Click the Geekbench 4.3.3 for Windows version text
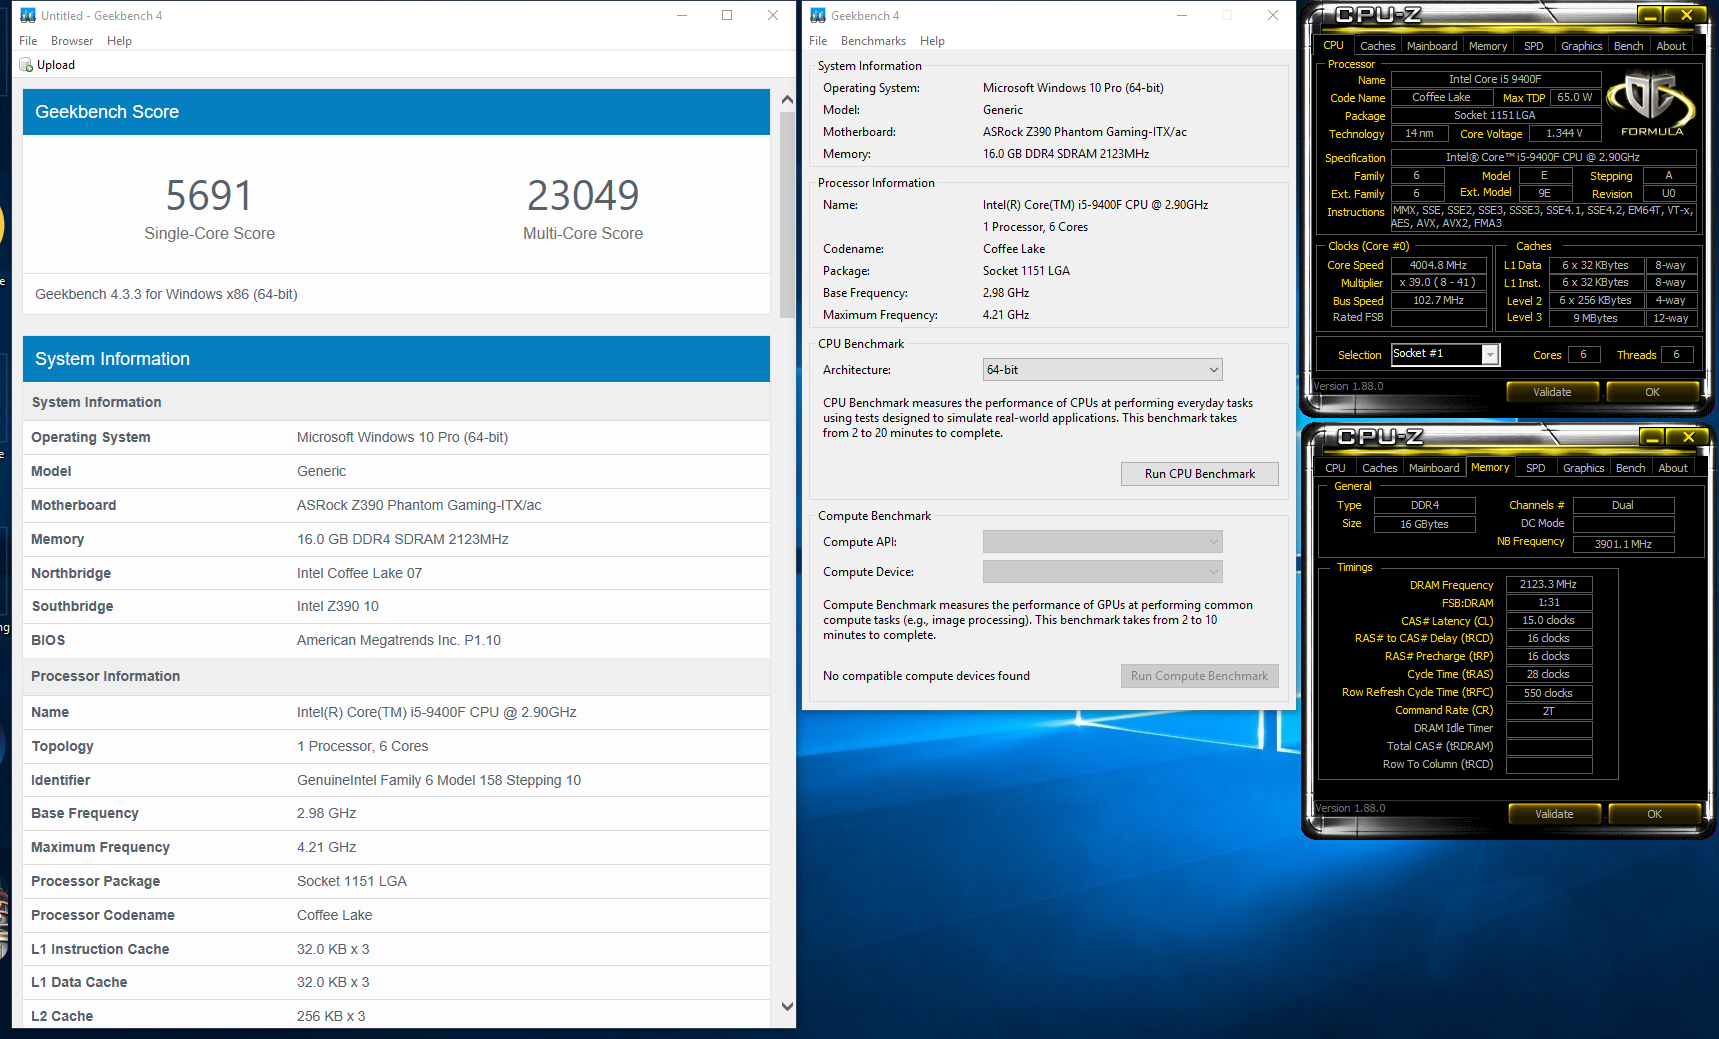 click(x=166, y=294)
